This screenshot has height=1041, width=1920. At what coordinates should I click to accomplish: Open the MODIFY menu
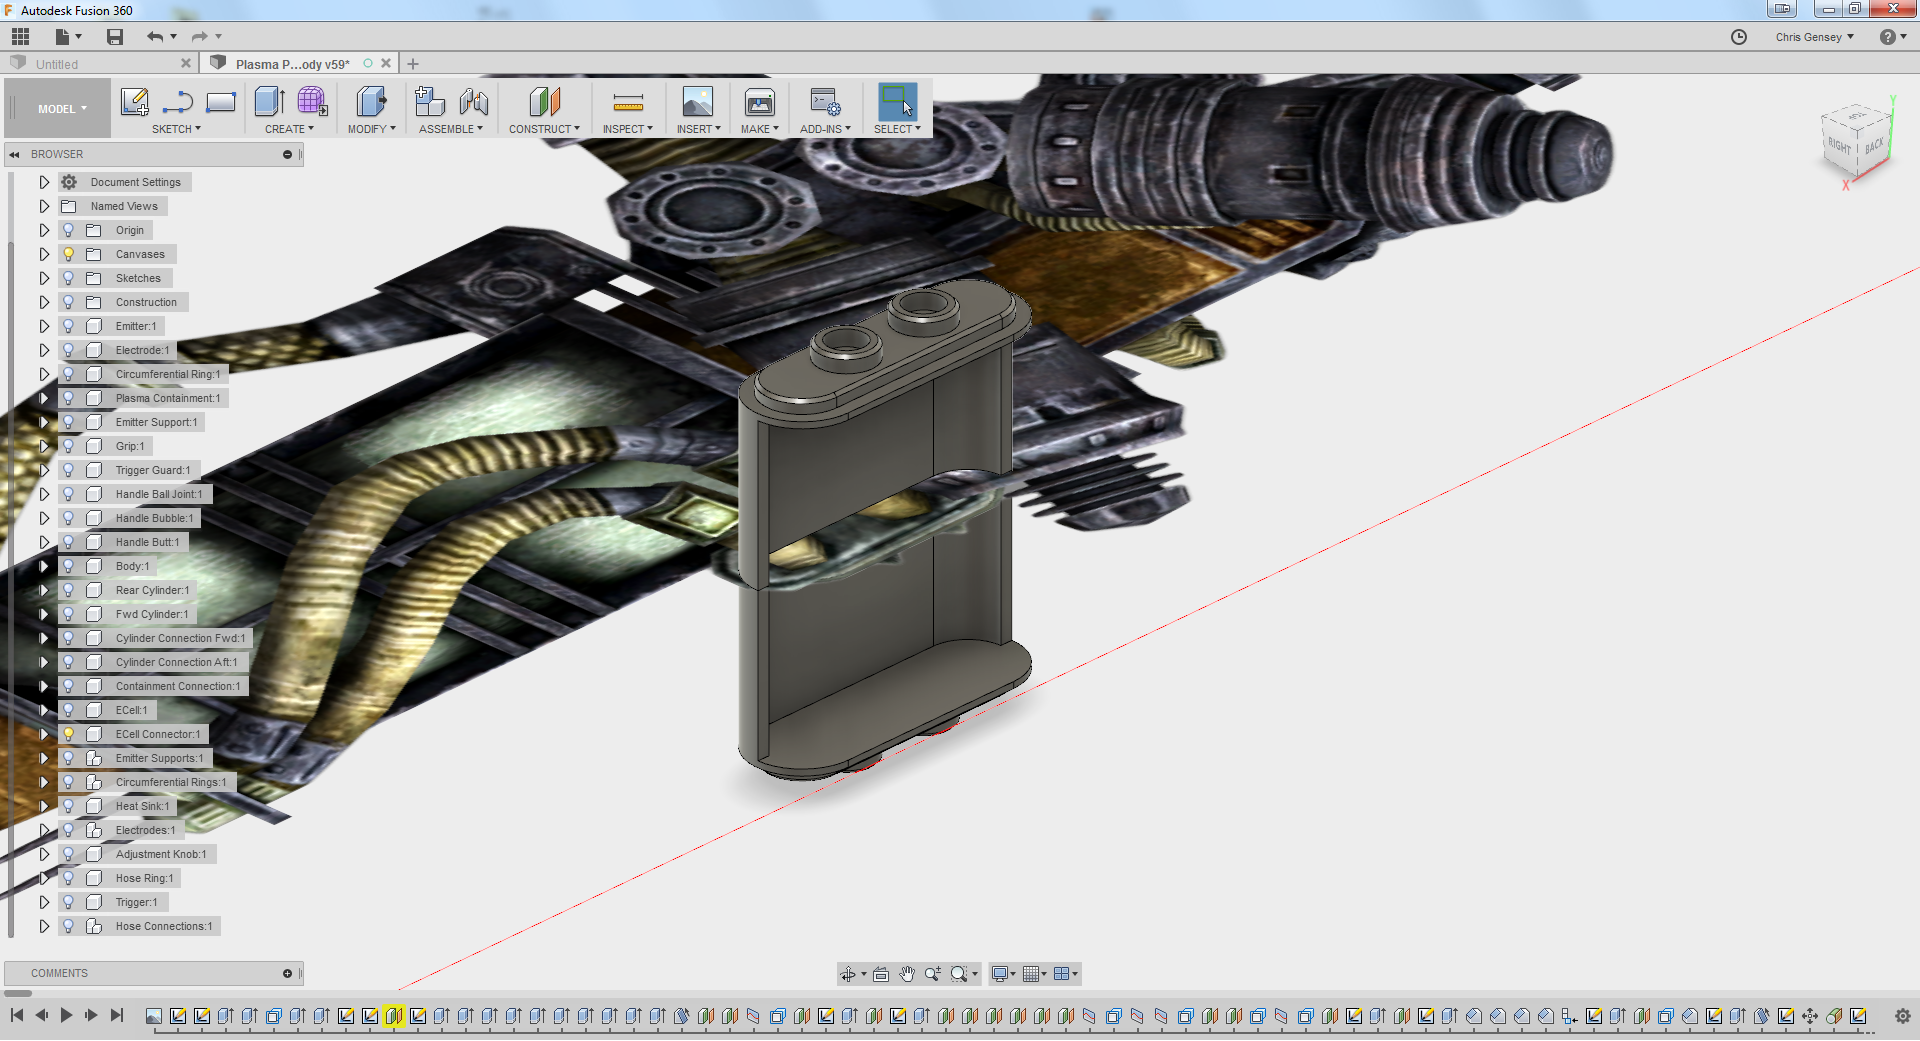point(371,129)
